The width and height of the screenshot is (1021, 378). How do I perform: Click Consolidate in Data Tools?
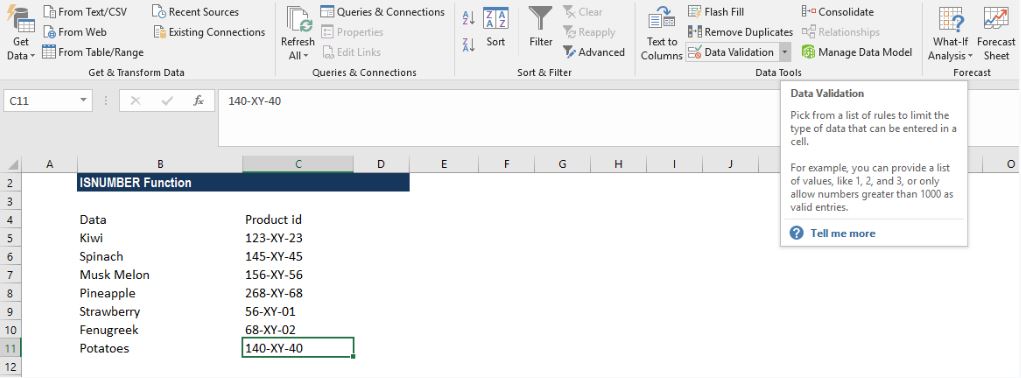pos(837,12)
